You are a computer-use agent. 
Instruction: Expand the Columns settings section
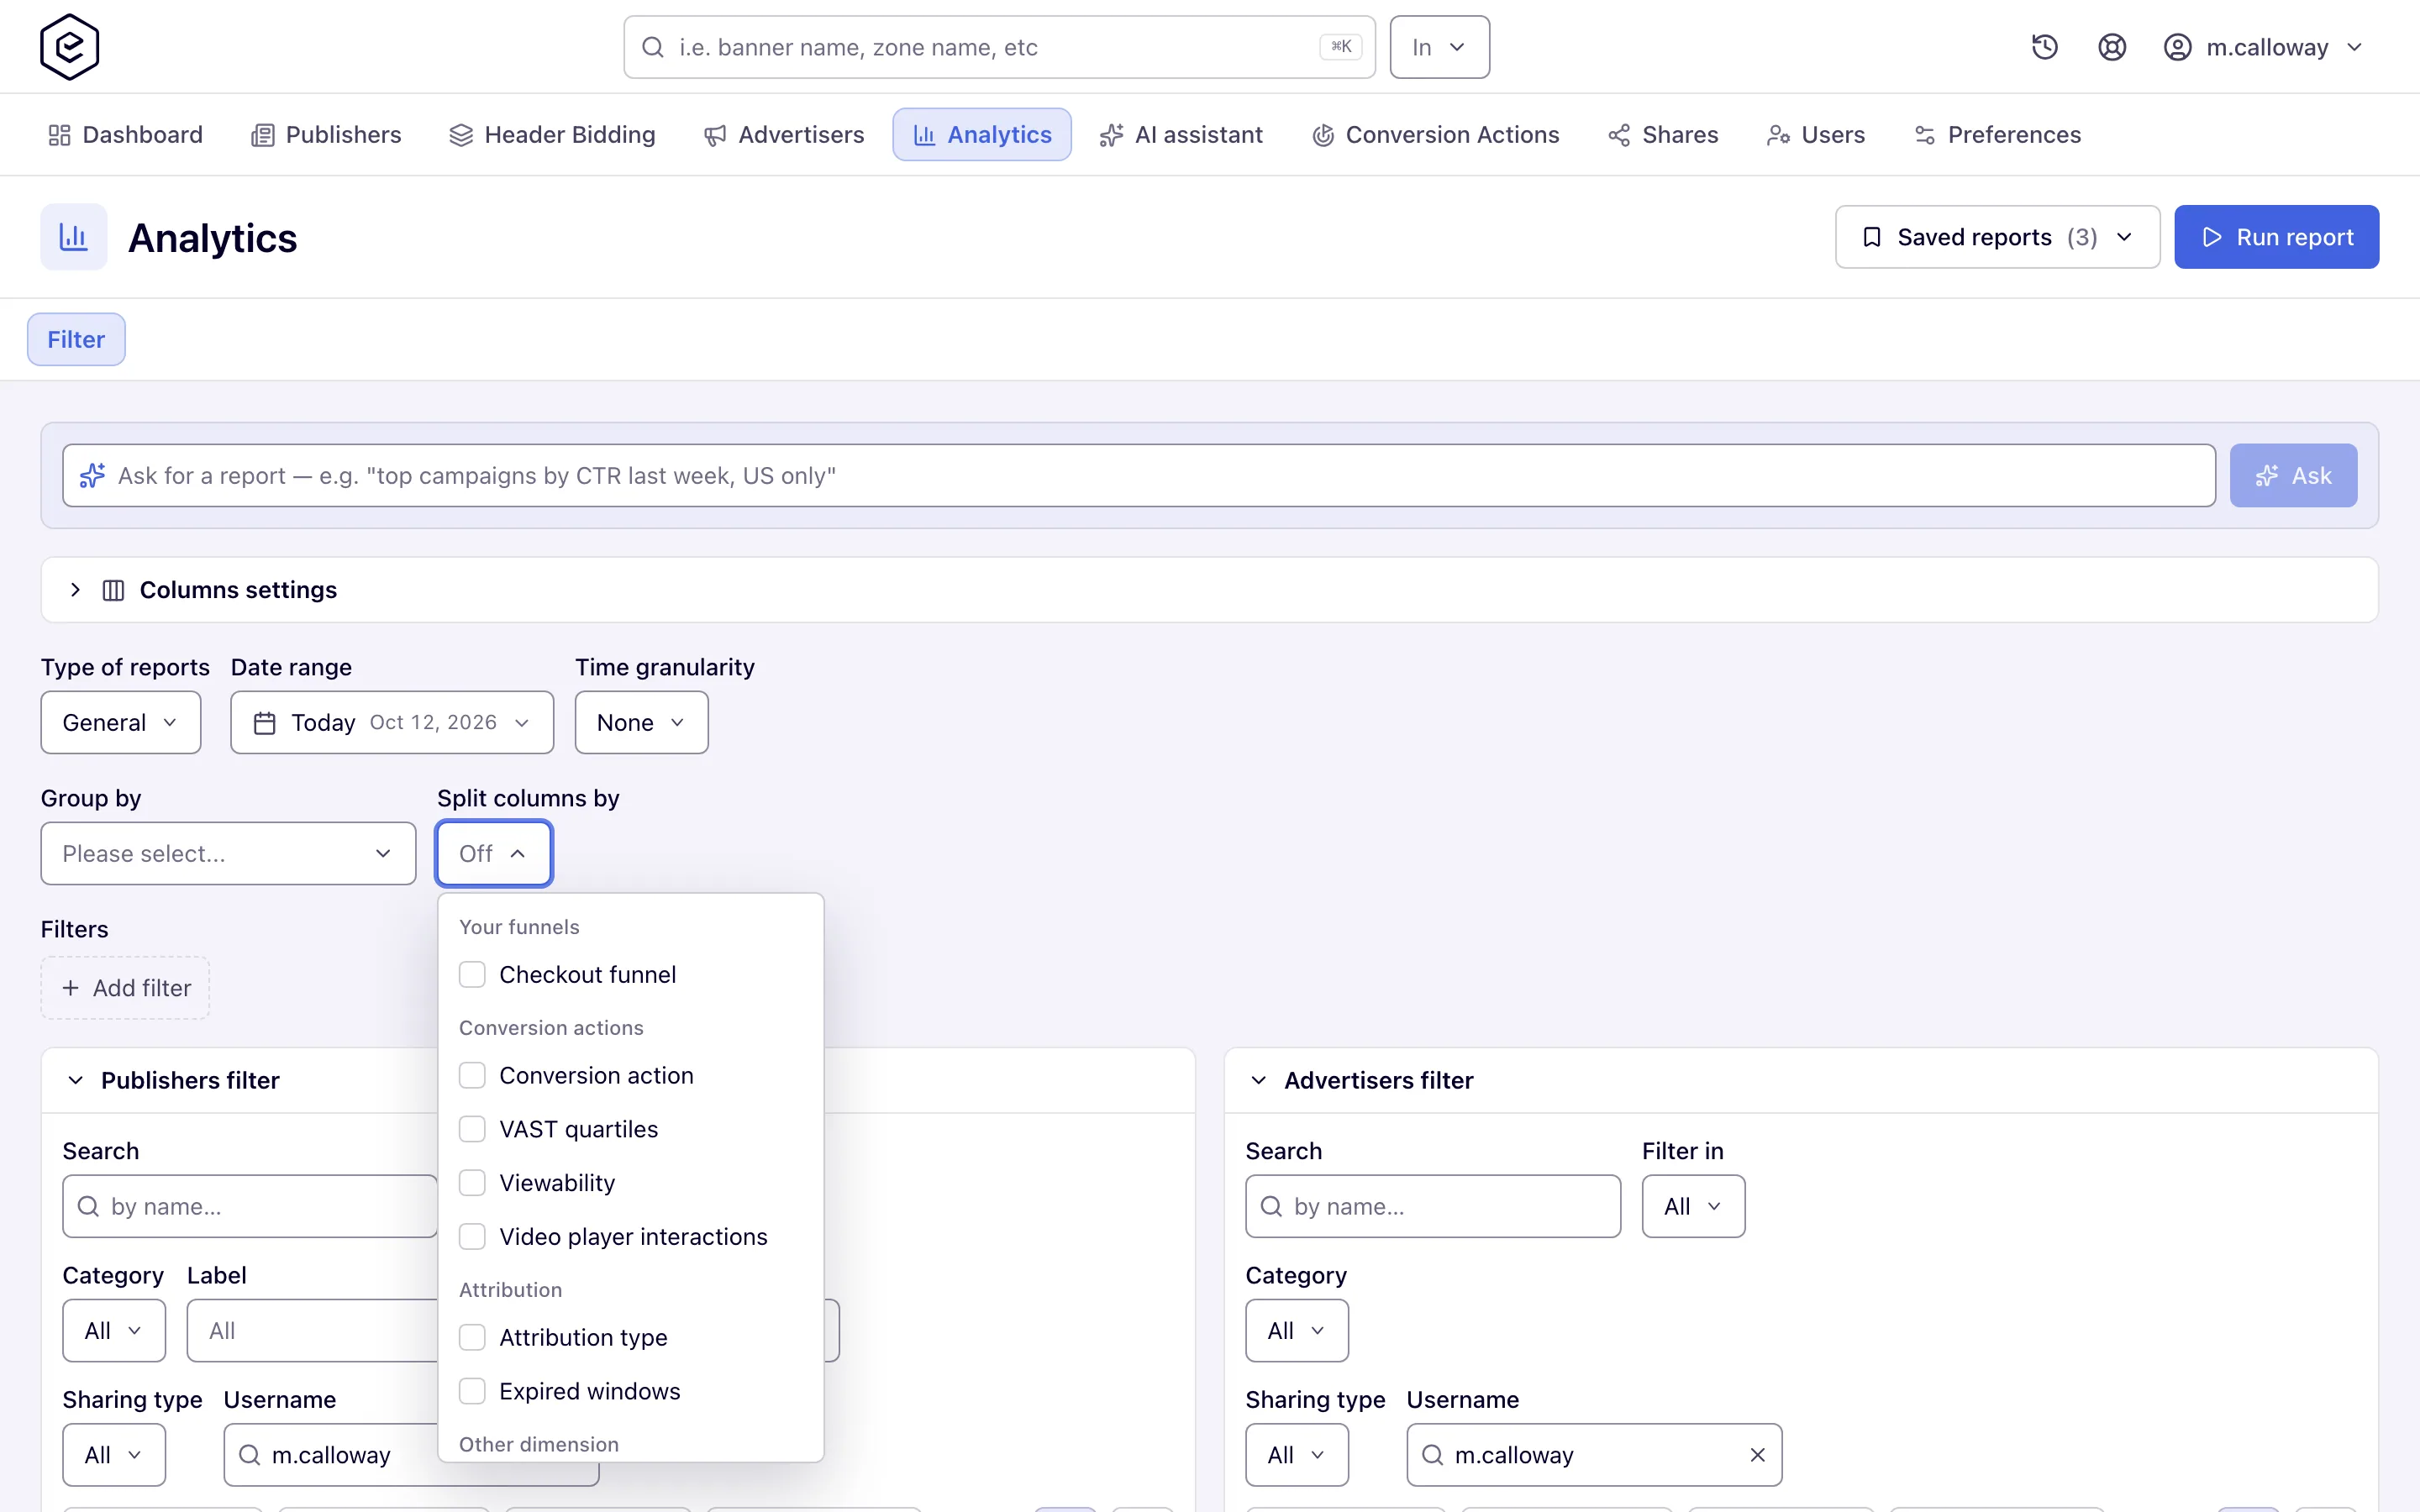[1209, 590]
